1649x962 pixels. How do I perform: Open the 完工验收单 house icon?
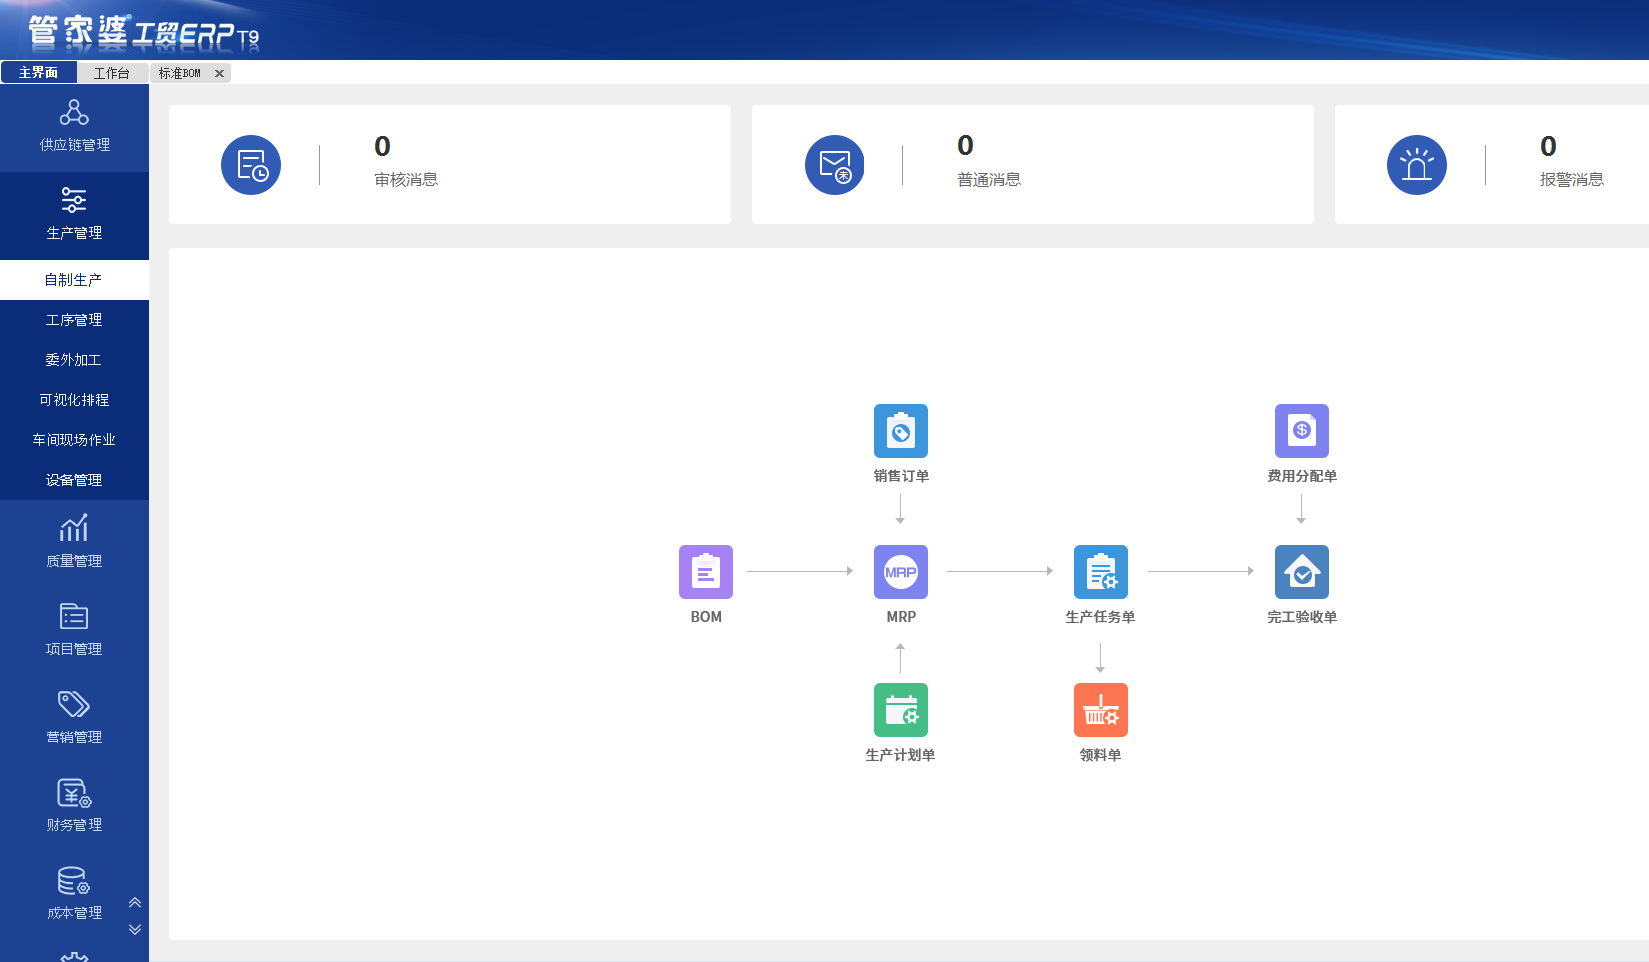point(1302,572)
